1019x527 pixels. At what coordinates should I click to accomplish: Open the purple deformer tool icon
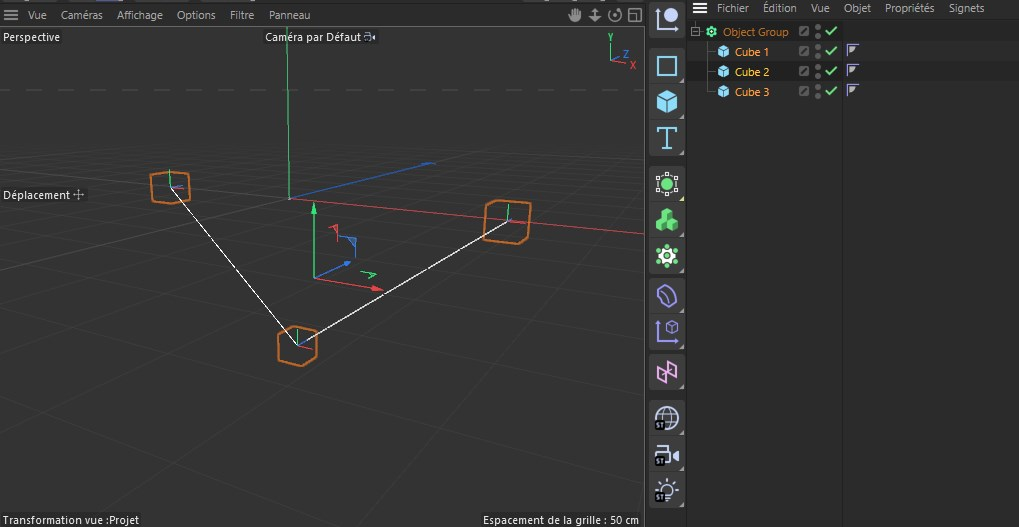[x=667, y=296]
